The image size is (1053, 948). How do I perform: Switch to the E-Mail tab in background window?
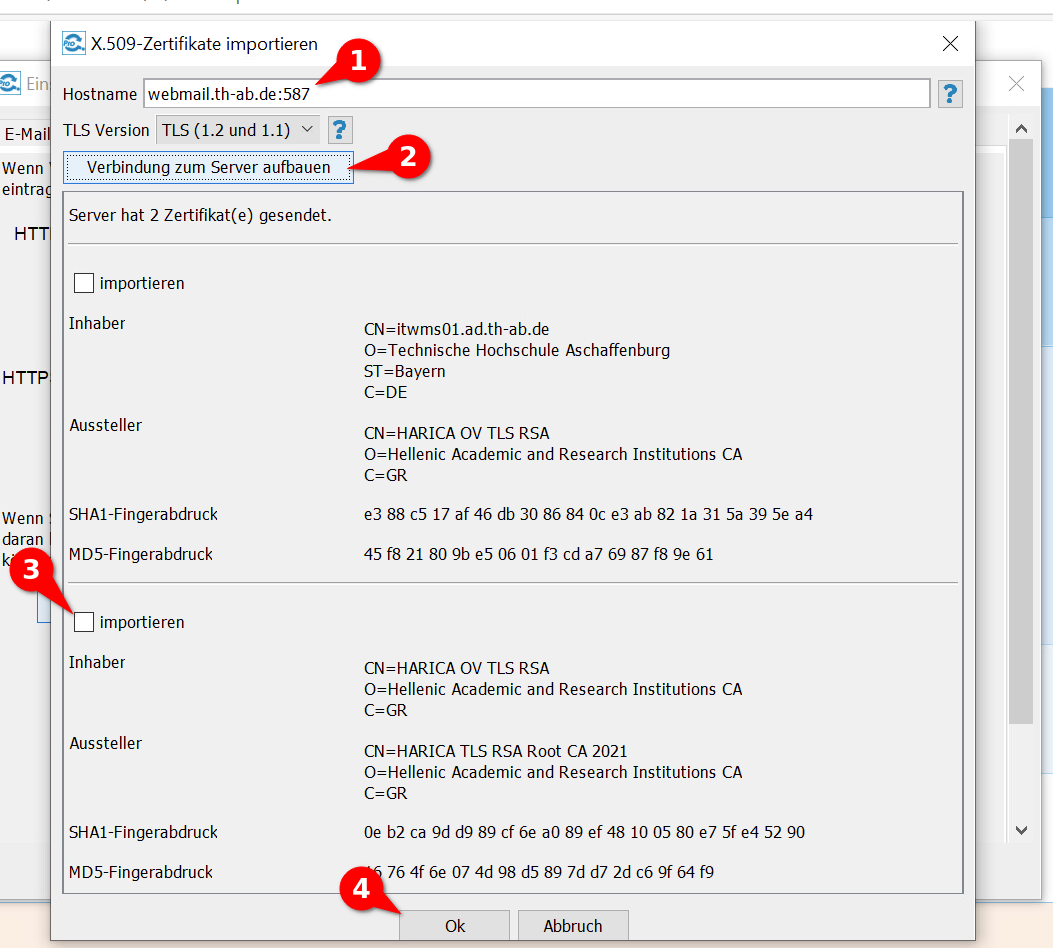tap(25, 134)
